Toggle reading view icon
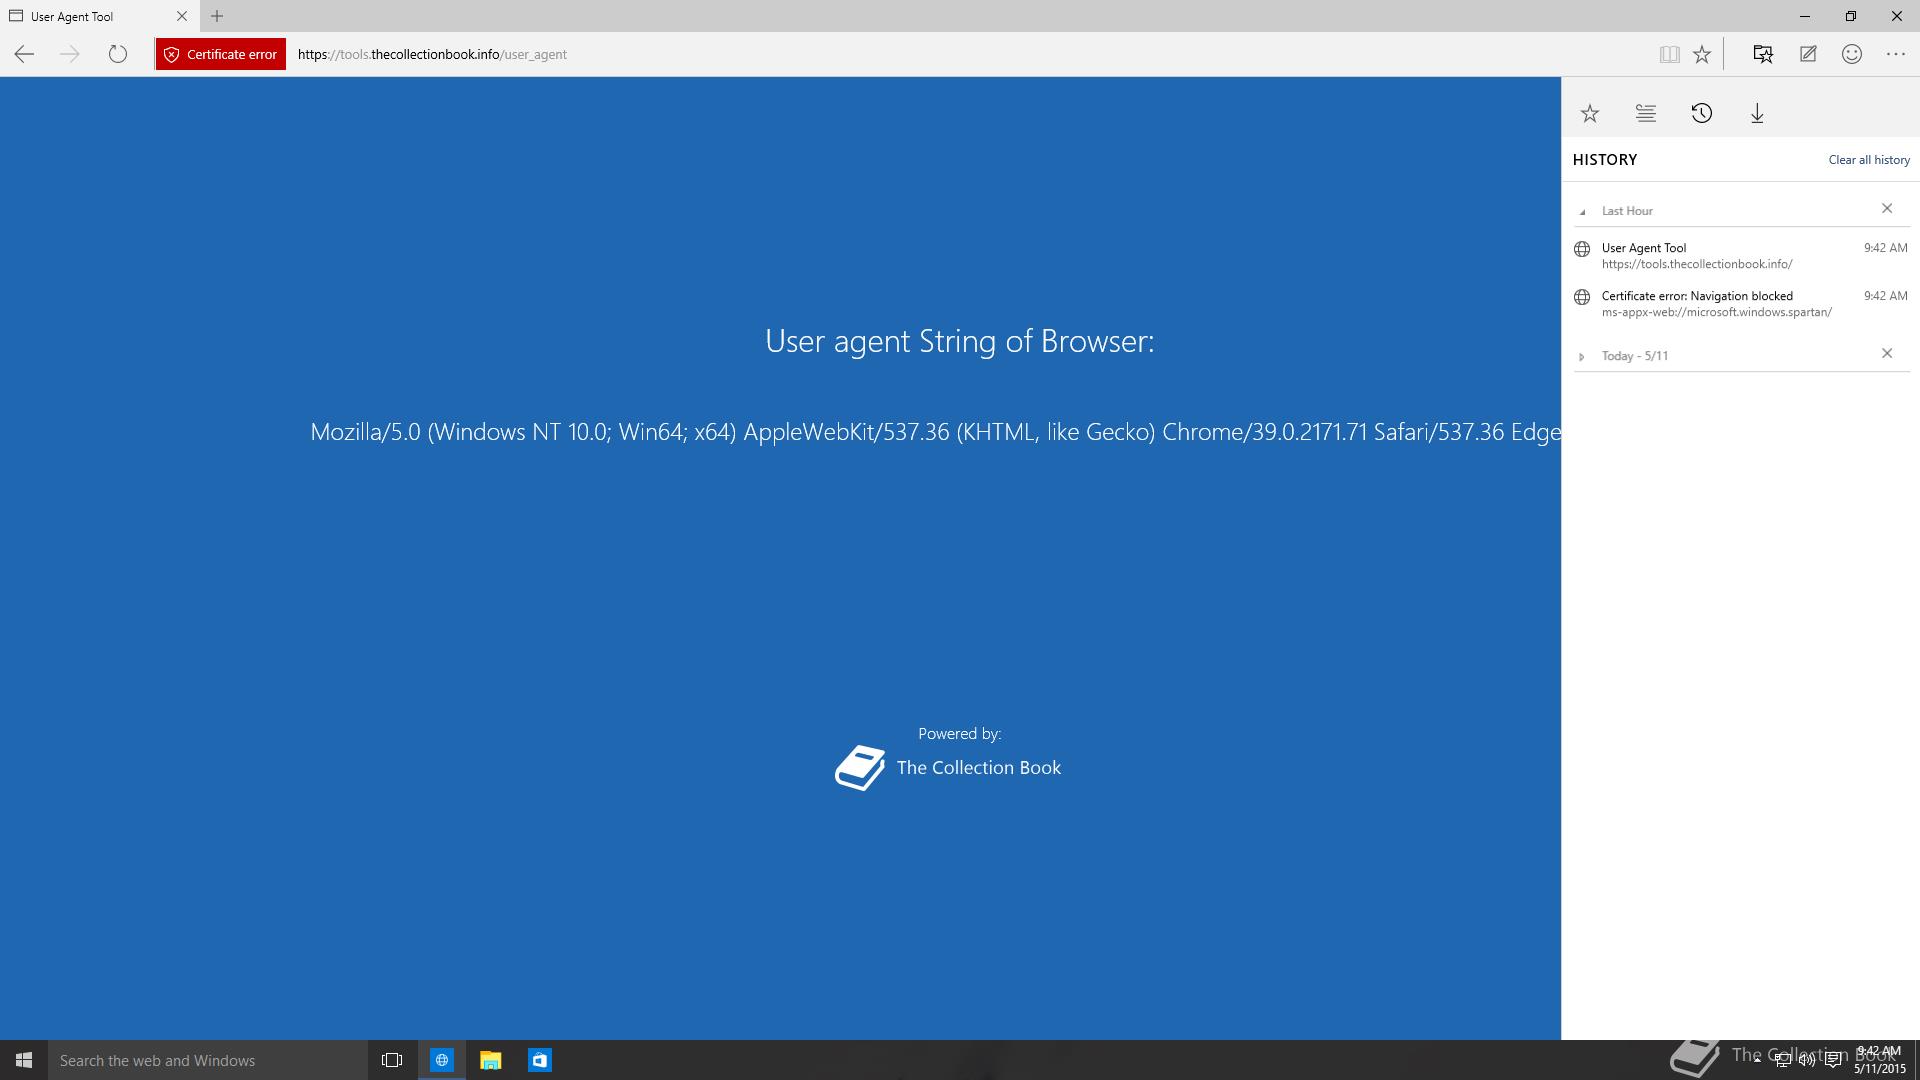The image size is (1920, 1080). point(1669,54)
